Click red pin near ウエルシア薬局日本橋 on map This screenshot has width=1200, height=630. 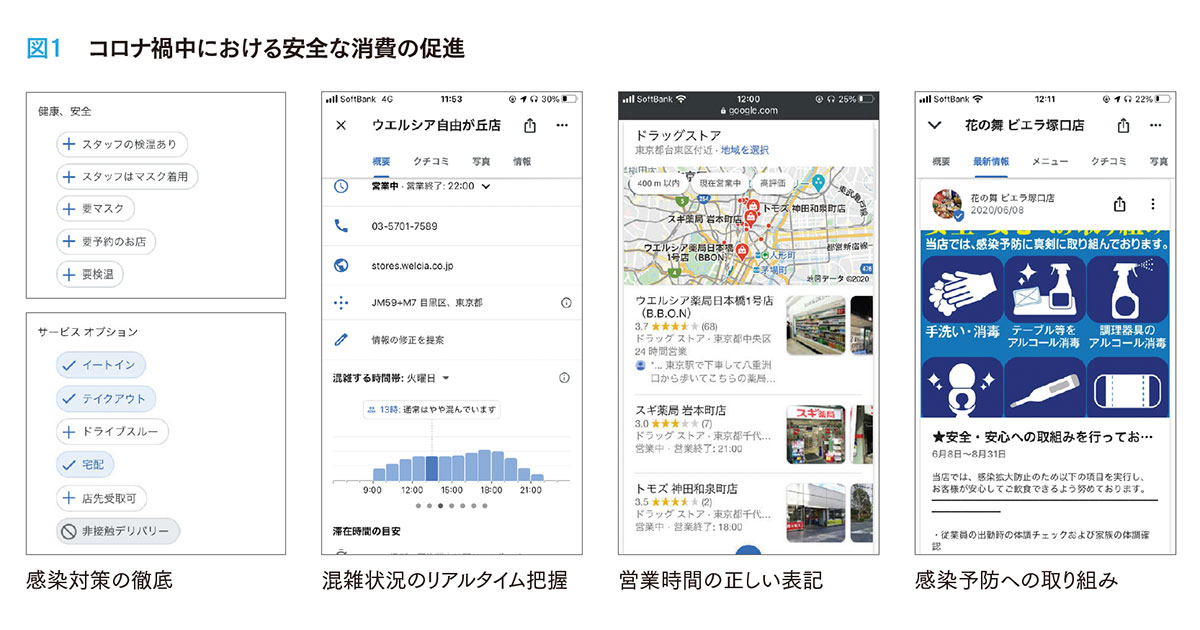[742, 251]
